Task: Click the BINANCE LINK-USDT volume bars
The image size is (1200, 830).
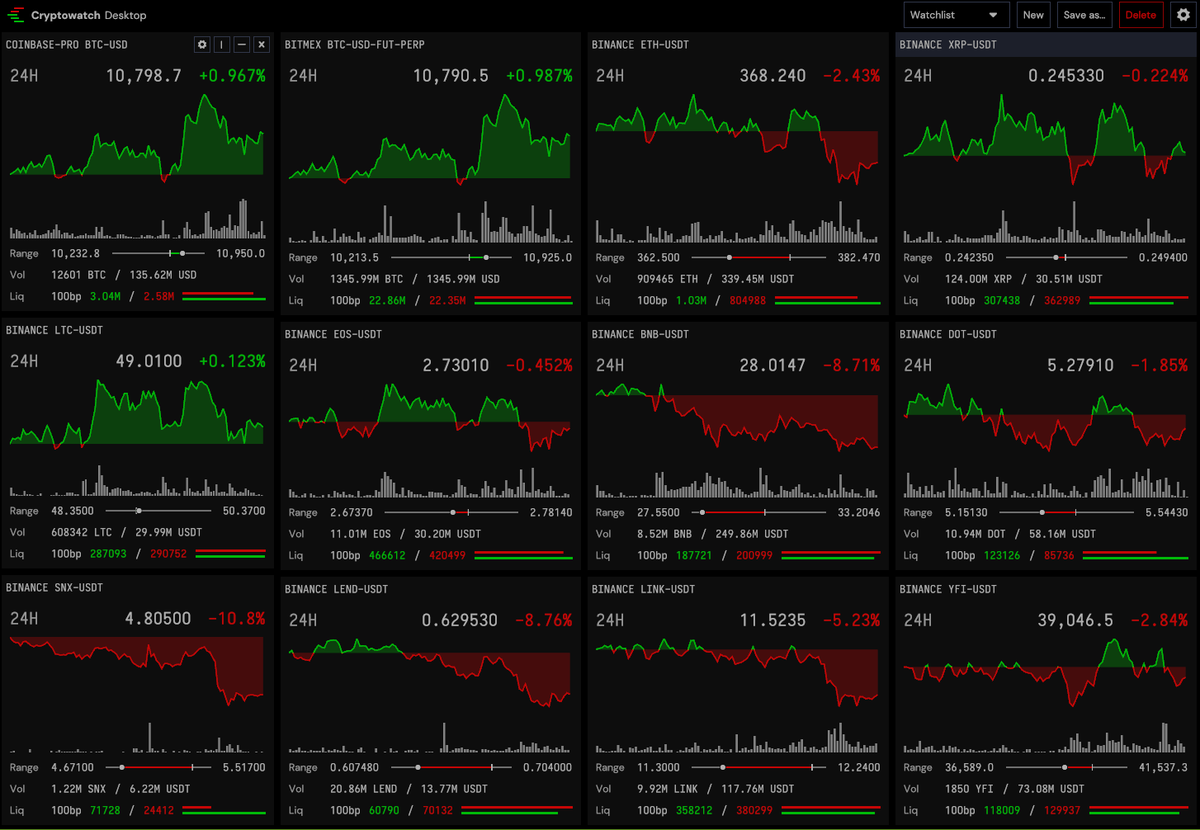Action: coord(737,738)
